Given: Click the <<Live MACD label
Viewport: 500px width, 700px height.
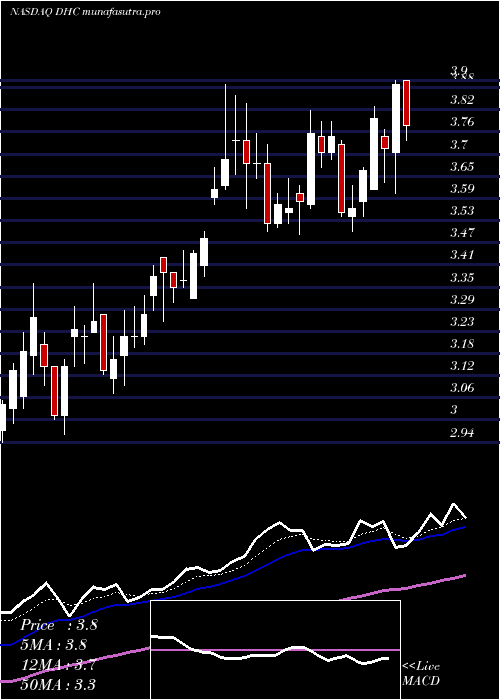Looking at the screenshot, I should click(x=421, y=673).
